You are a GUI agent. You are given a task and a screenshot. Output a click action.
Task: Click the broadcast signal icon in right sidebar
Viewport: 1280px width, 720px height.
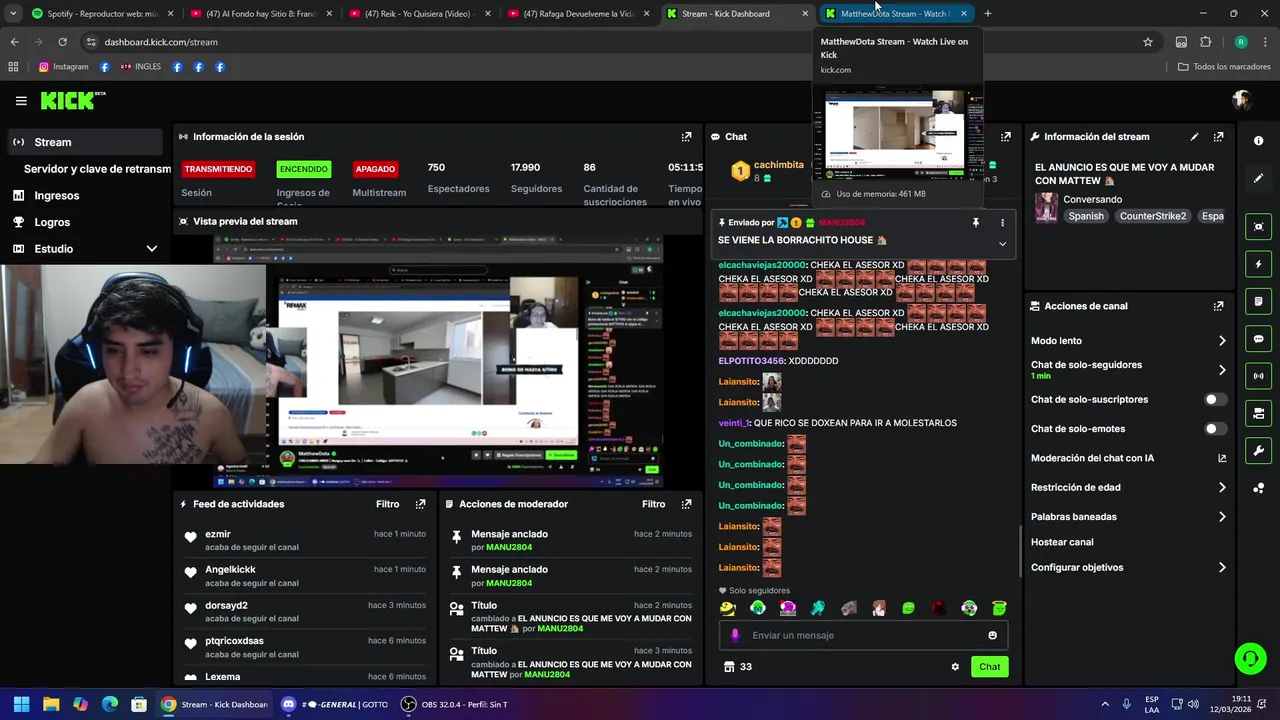pyautogui.click(x=1258, y=376)
